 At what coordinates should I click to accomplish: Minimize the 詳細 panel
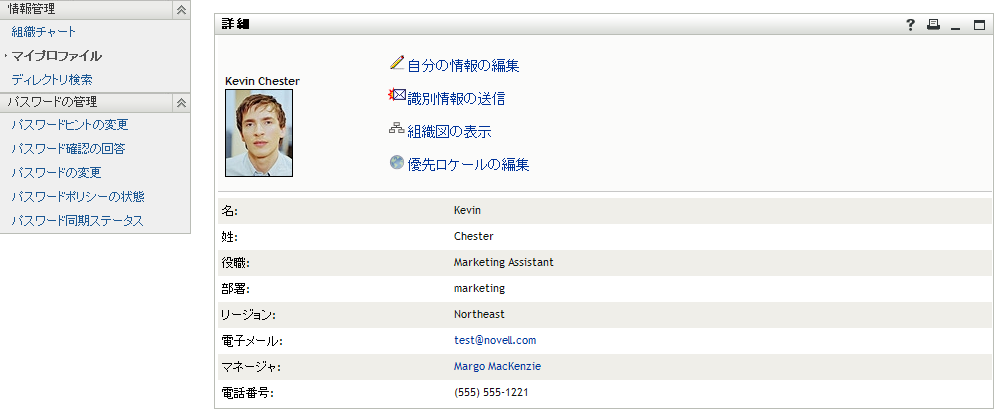click(956, 25)
